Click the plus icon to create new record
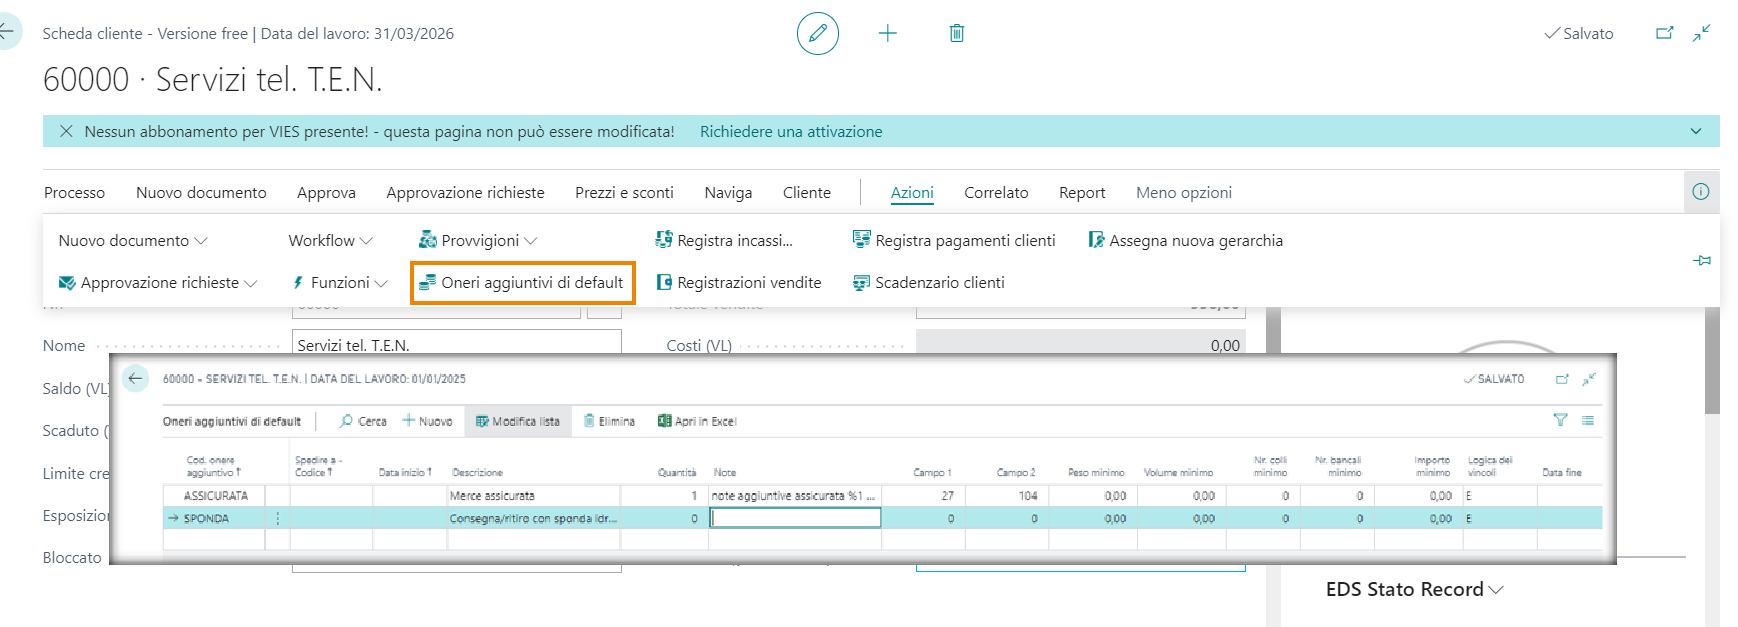Viewport: 1738px width, 627px height. pos(887,34)
